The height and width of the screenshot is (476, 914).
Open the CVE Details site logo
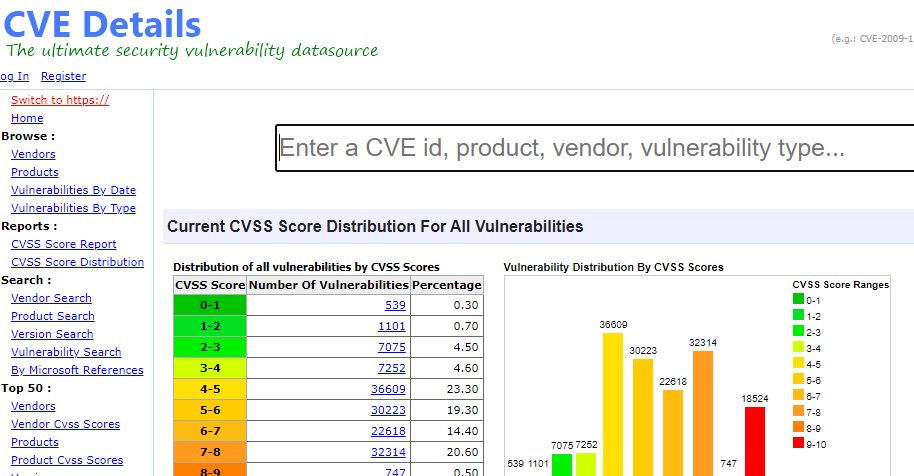pos(102,25)
